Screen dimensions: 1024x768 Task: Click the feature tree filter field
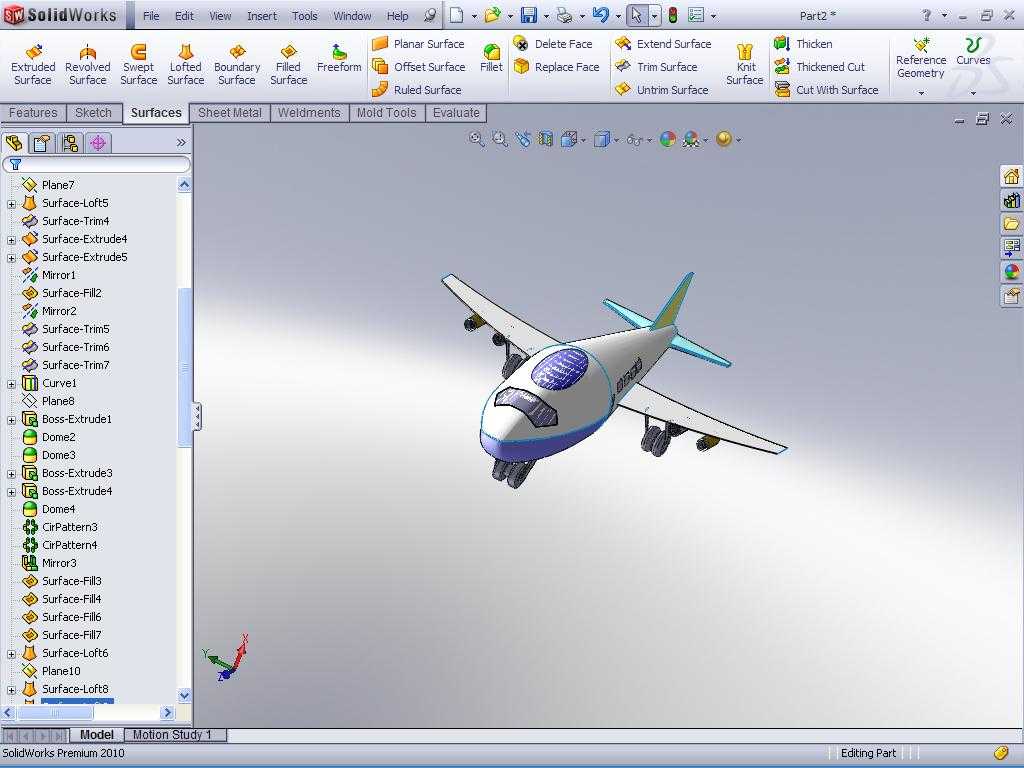click(97, 165)
